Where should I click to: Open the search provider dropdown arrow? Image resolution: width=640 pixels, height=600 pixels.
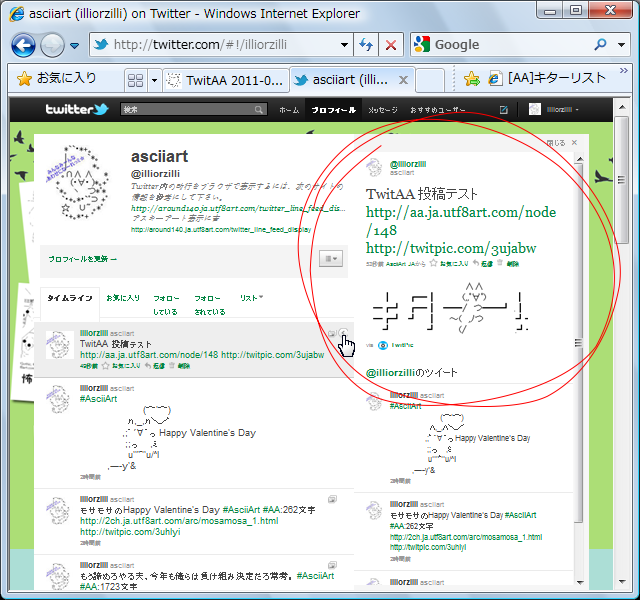click(621, 45)
